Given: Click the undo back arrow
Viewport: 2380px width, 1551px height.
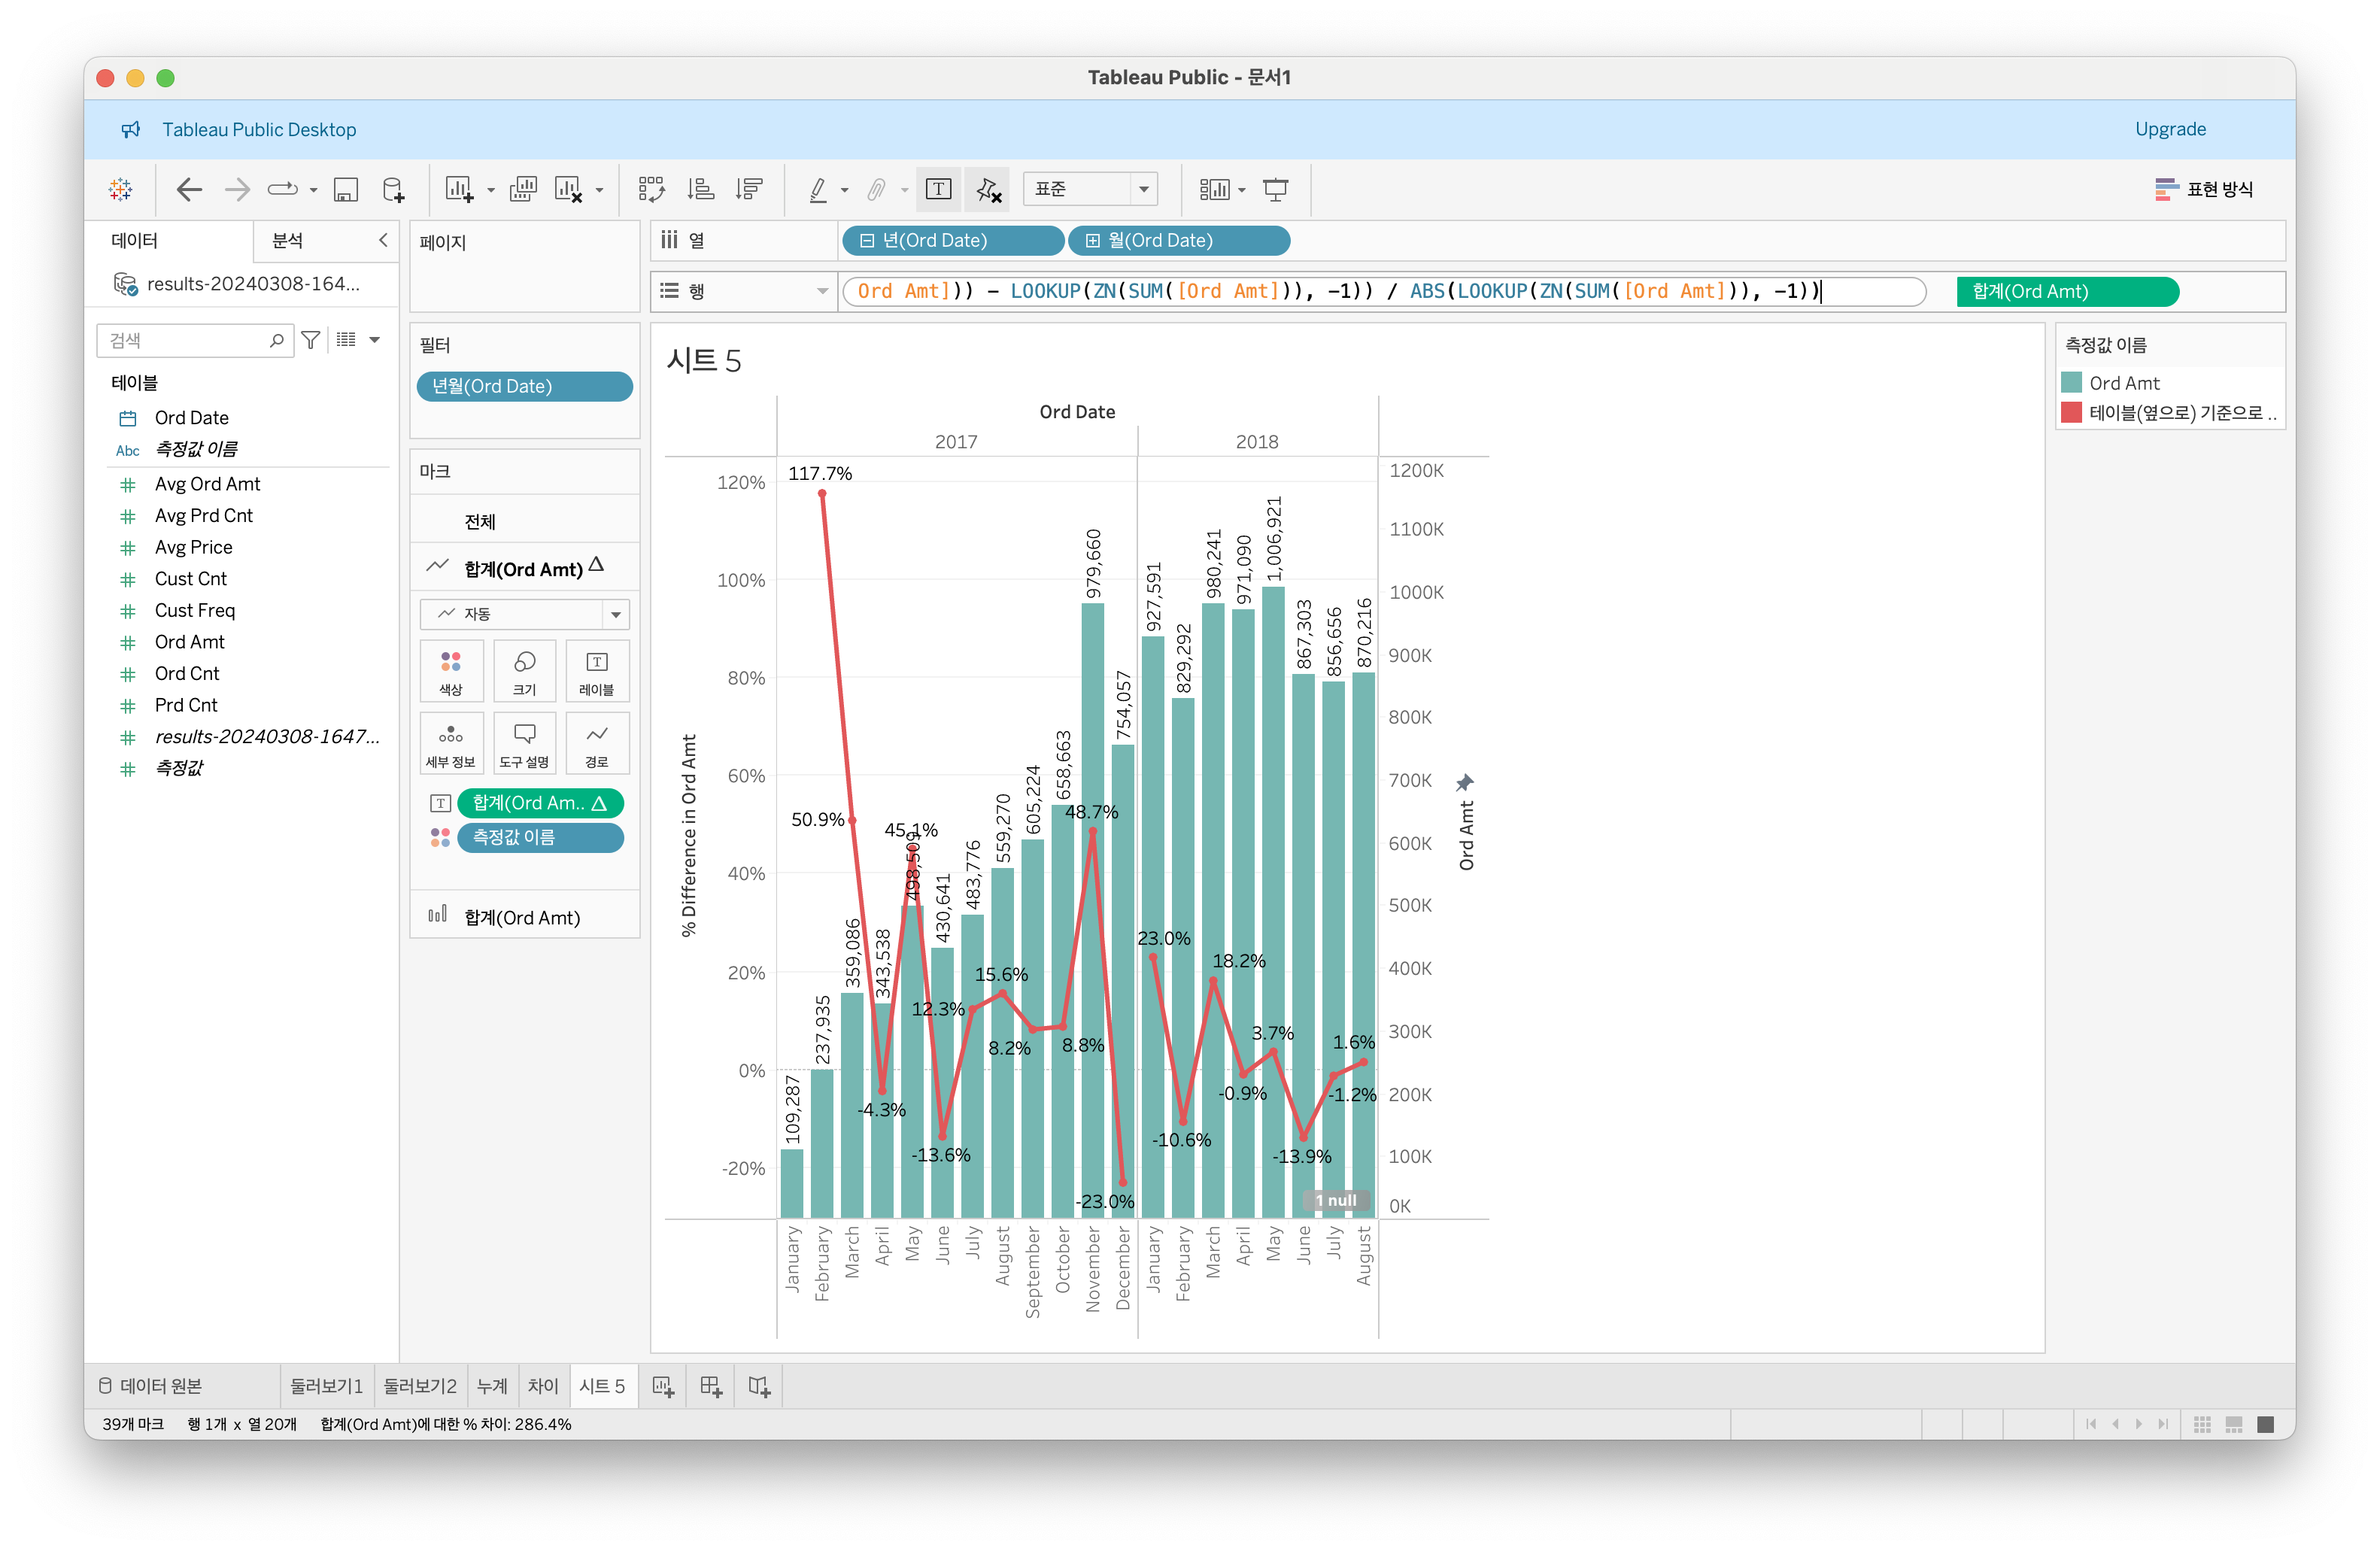Looking at the screenshot, I should coord(188,189).
